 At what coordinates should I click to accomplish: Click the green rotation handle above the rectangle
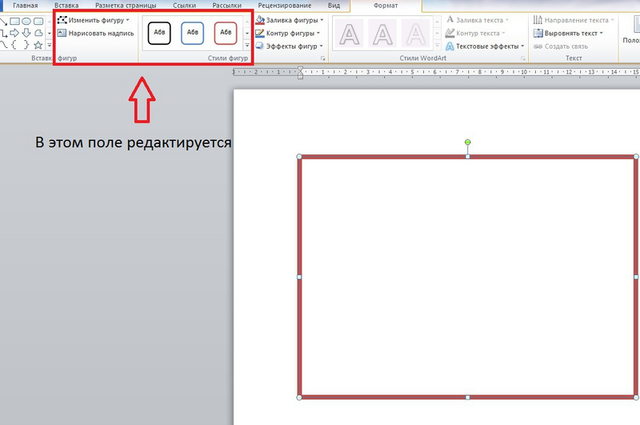click(468, 142)
